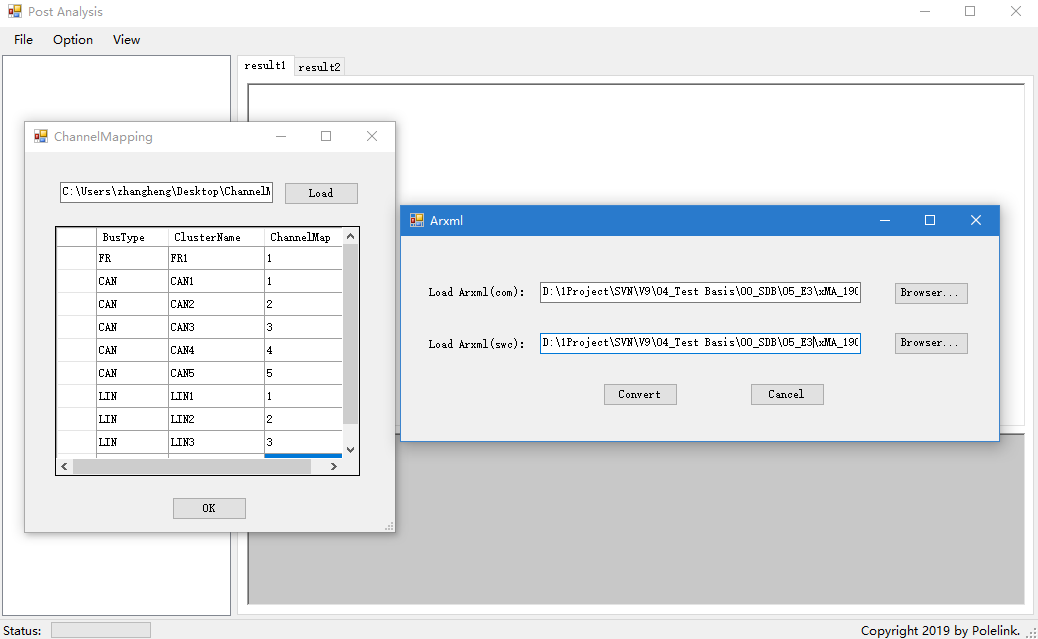The image size is (1038, 639).
Task: Click the Load button in ChannelMapping
Action: [x=321, y=193]
